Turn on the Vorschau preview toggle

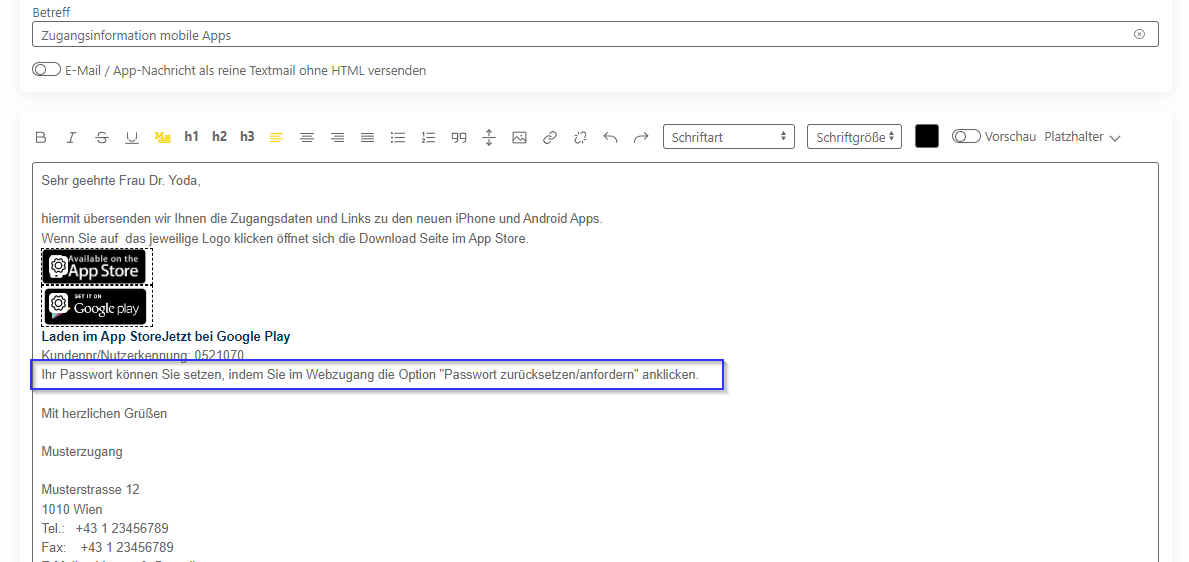[966, 136]
